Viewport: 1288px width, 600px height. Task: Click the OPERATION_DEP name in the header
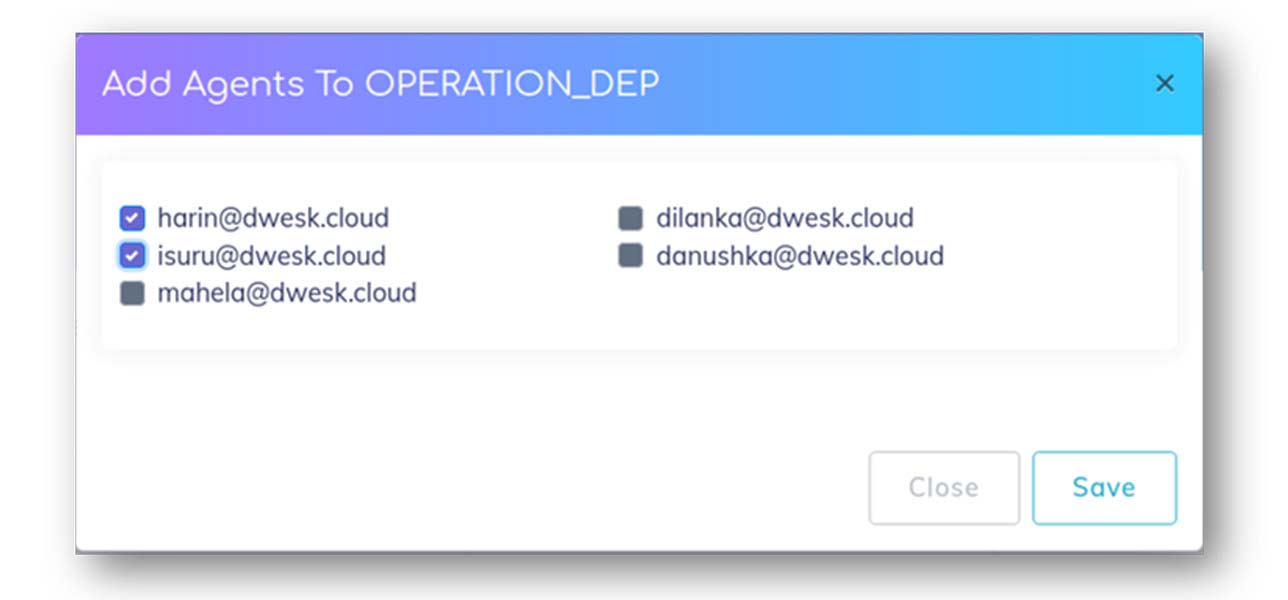[x=511, y=85]
